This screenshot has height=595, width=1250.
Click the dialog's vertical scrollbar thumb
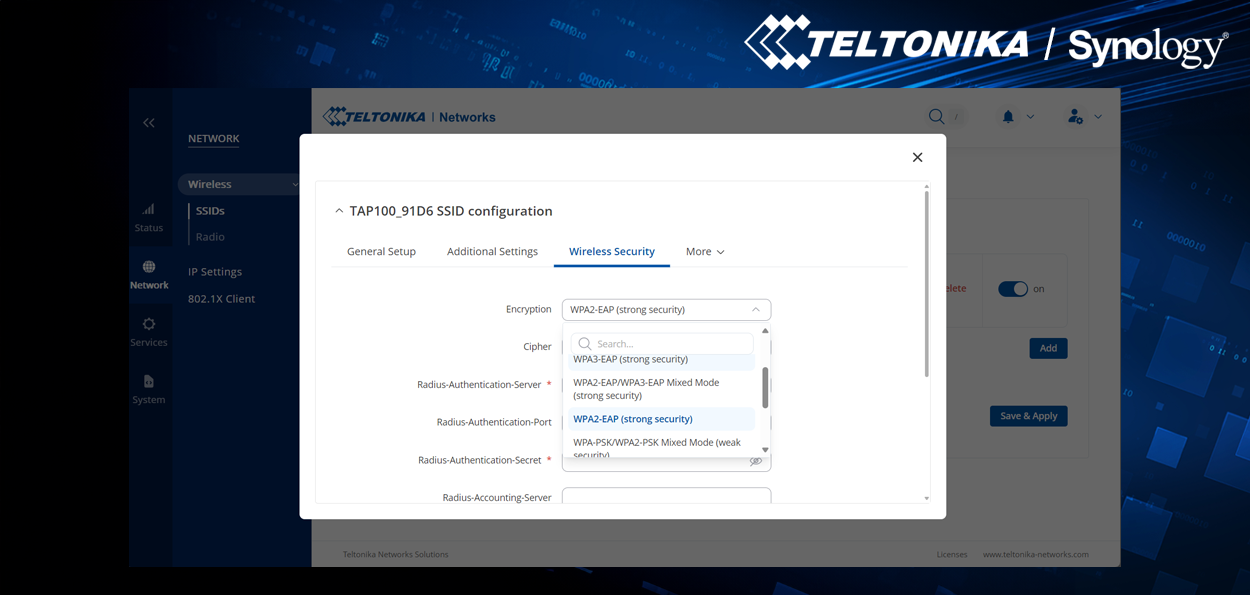coord(926,284)
